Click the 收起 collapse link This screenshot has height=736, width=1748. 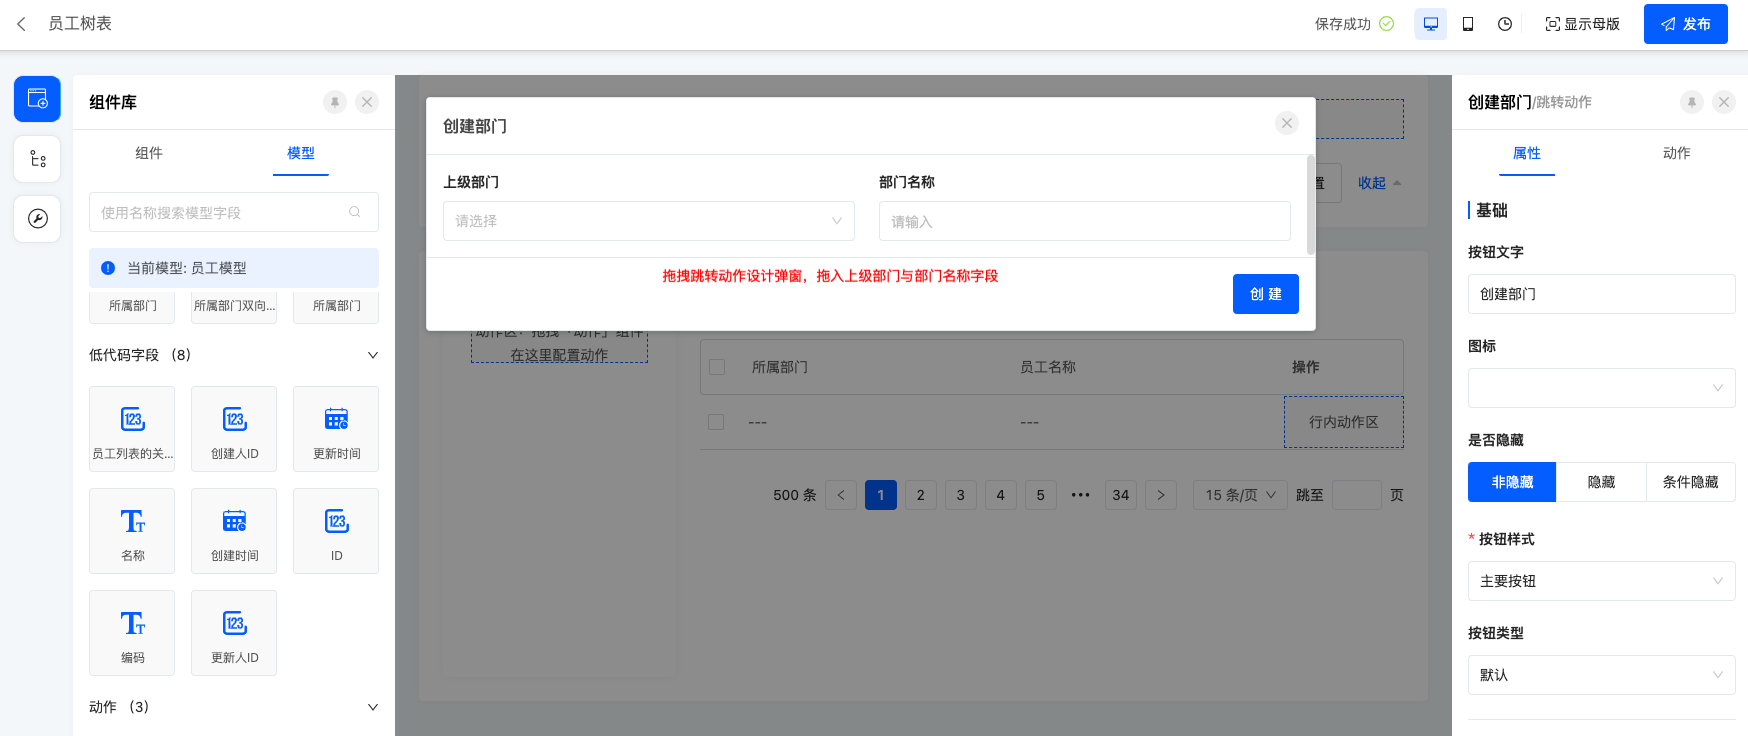[1379, 183]
